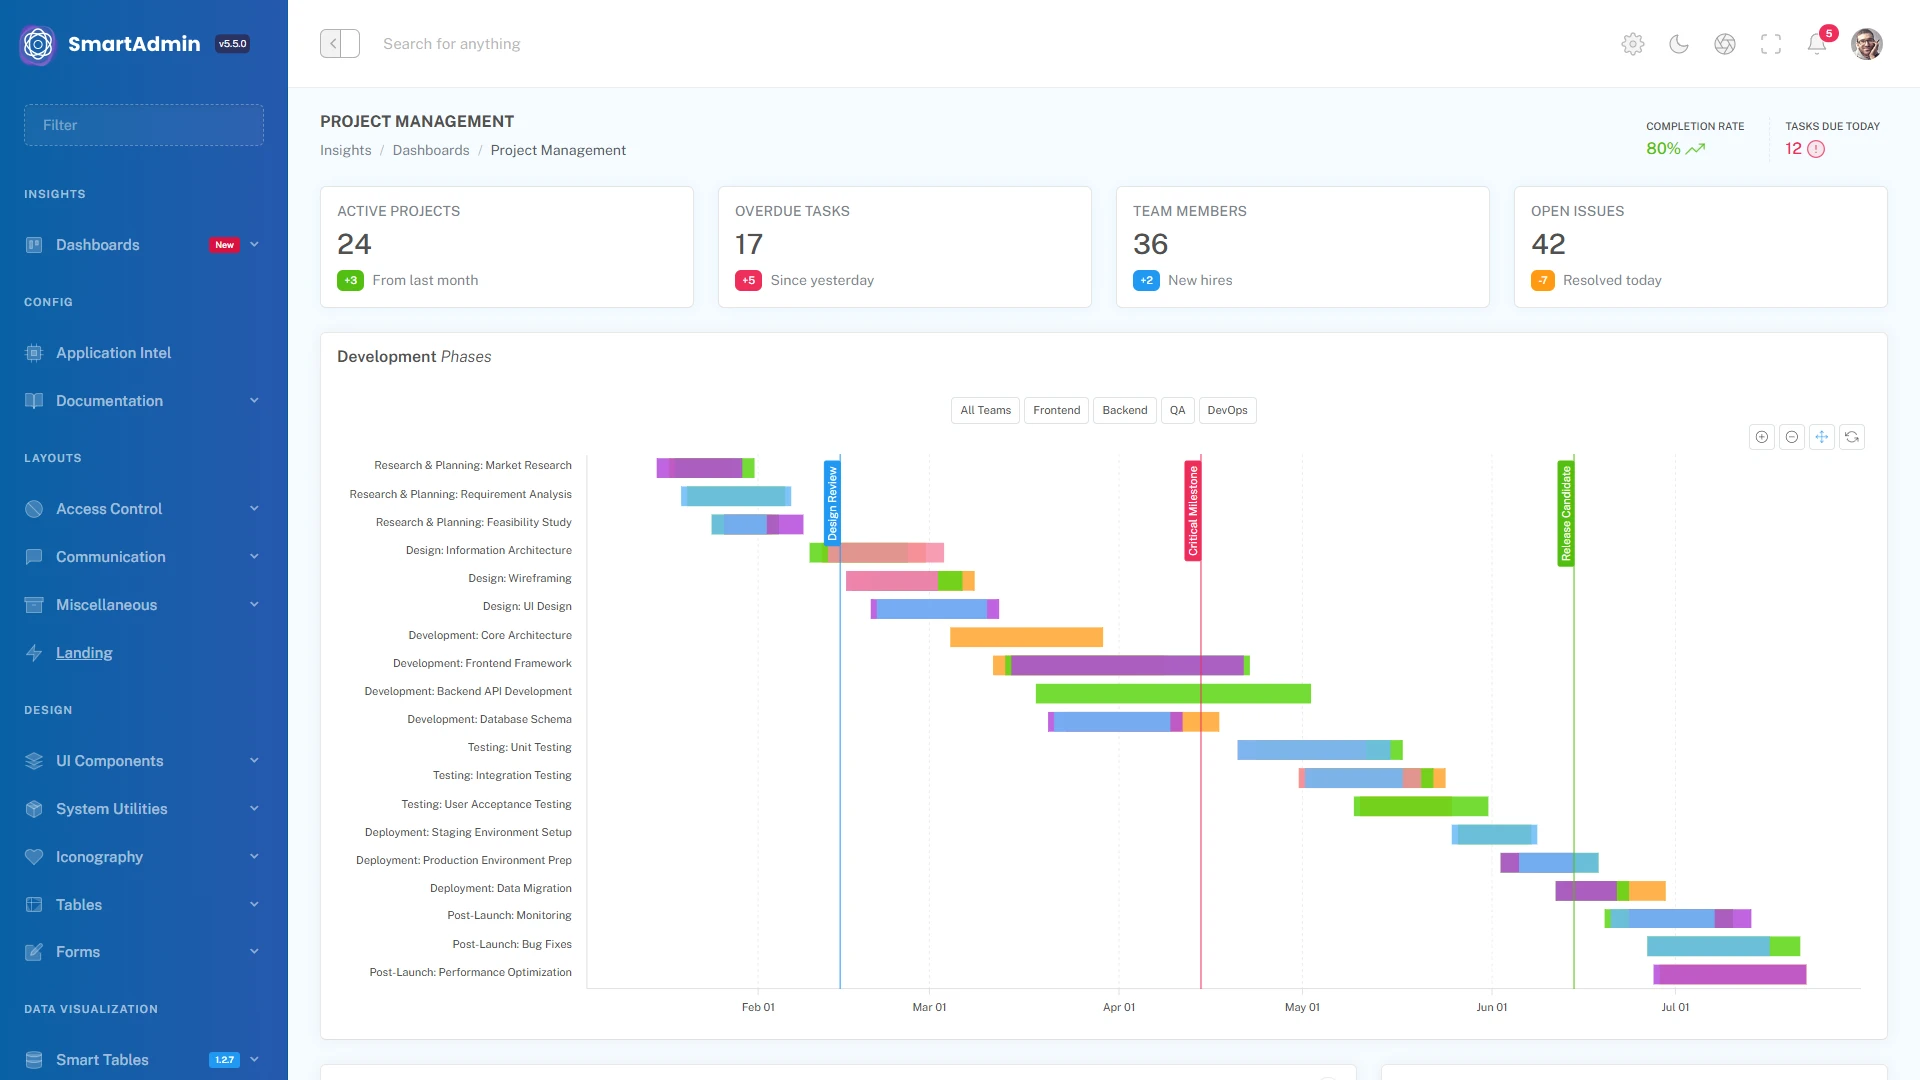The width and height of the screenshot is (1920, 1080).
Task: Click the Release Candidate marker
Action: click(x=1566, y=514)
